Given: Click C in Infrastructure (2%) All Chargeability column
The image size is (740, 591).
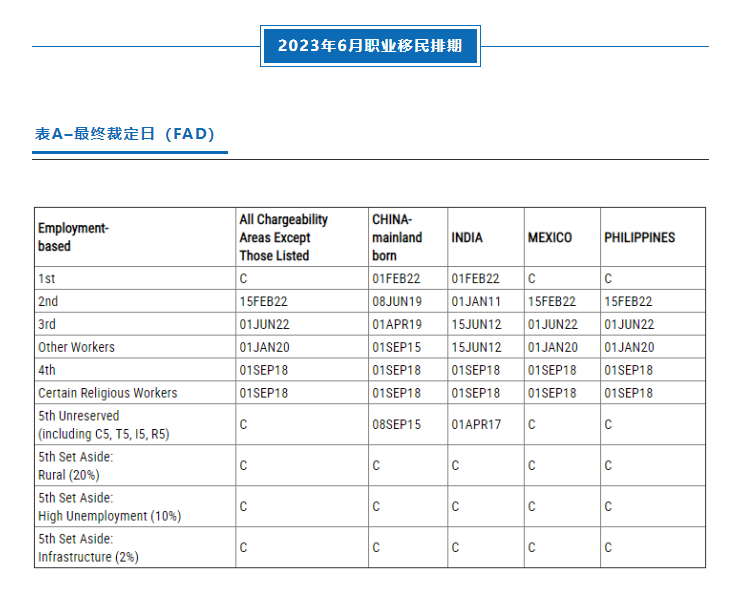Looking at the screenshot, I should coord(243,548).
